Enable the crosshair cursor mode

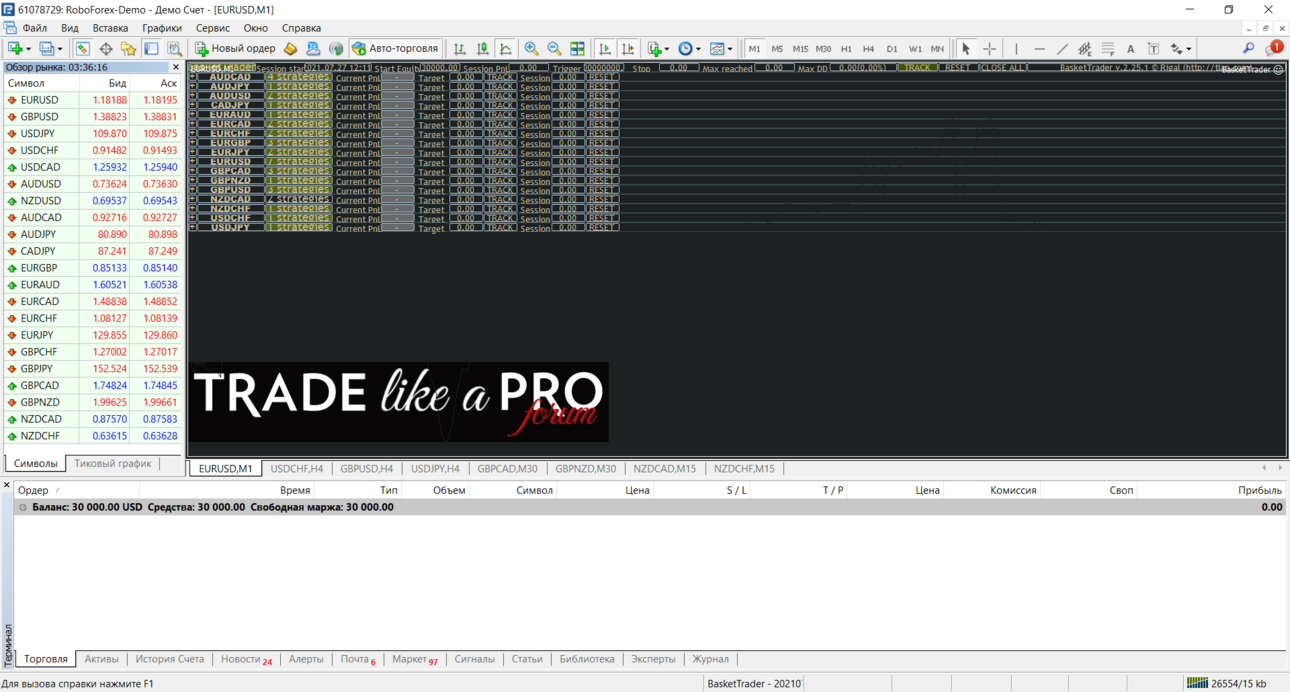tap(989, 48)
